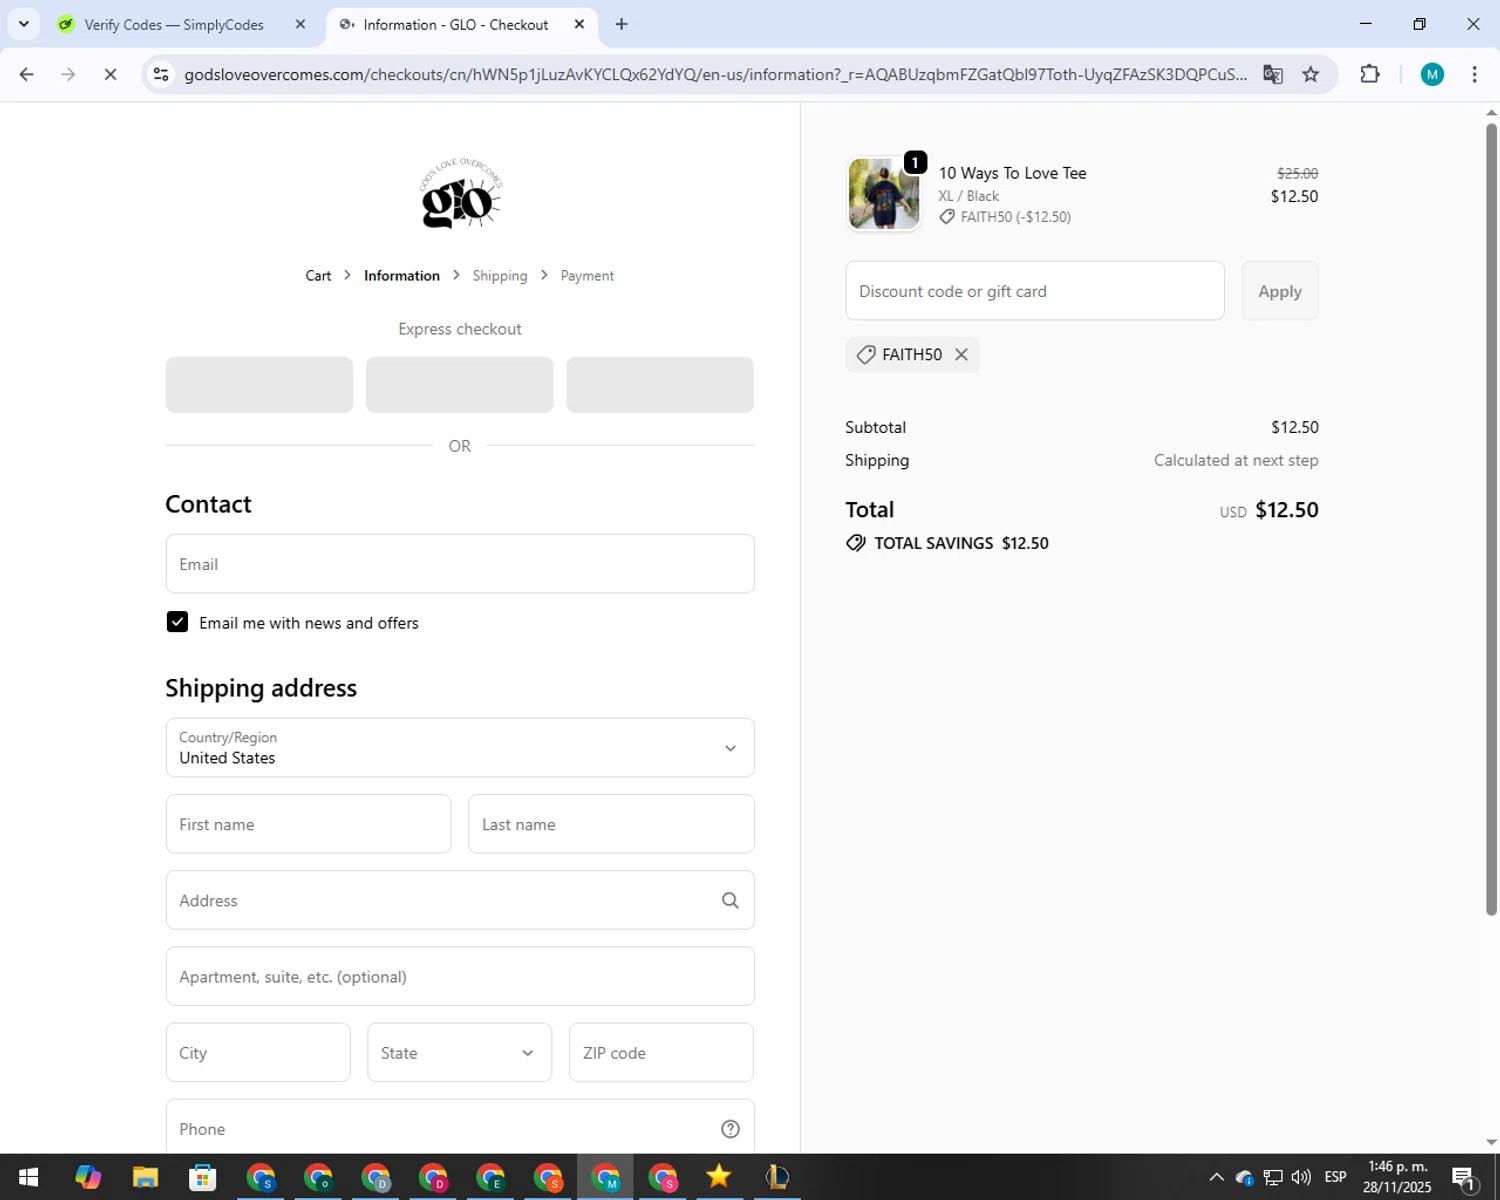Open Microsoft Store from the taskbar
The height and width of the screenshot is (1200, 1500).
(203, 1177)
